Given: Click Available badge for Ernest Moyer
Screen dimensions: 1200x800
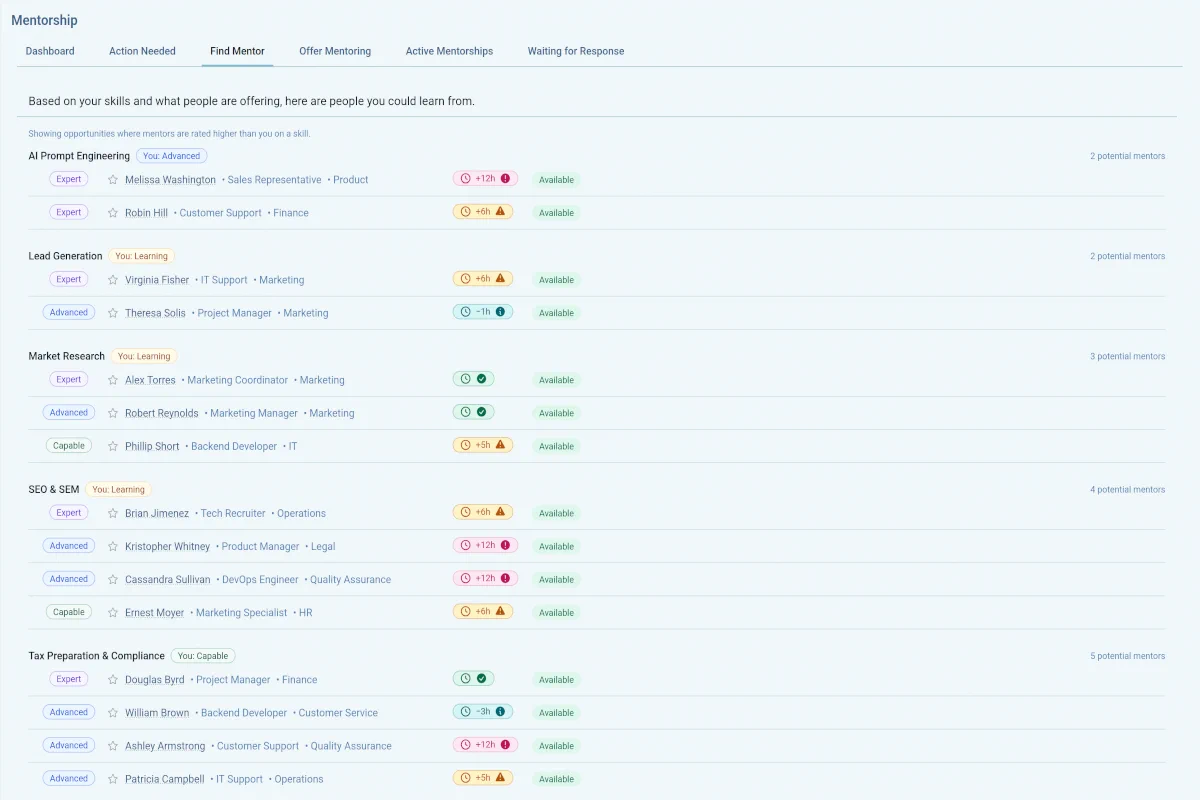Looking at the screenshot, I should pyautogui.click(x=556, y=613).
